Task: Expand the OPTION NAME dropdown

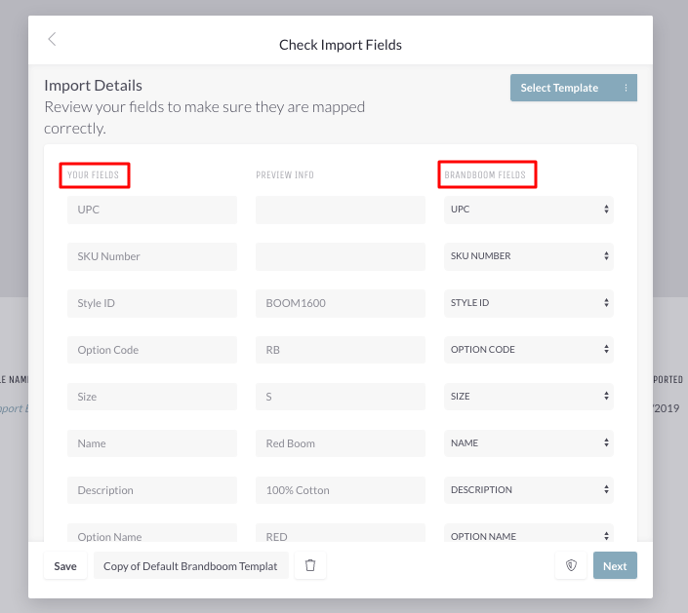Action: point(528,533)
